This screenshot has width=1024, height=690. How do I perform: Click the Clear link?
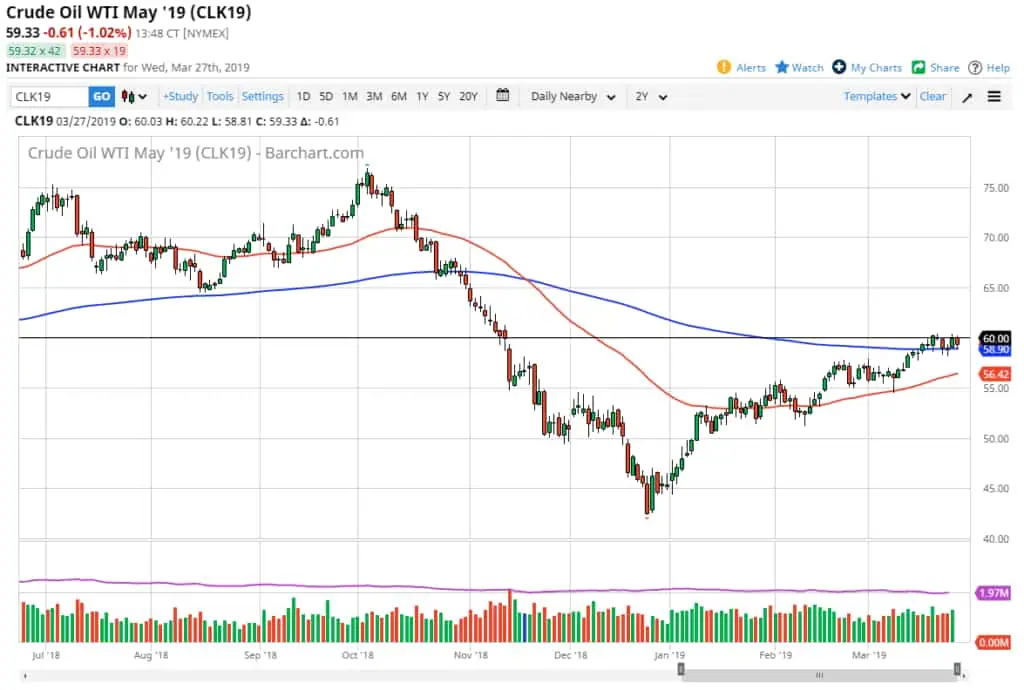coord(933,97)
